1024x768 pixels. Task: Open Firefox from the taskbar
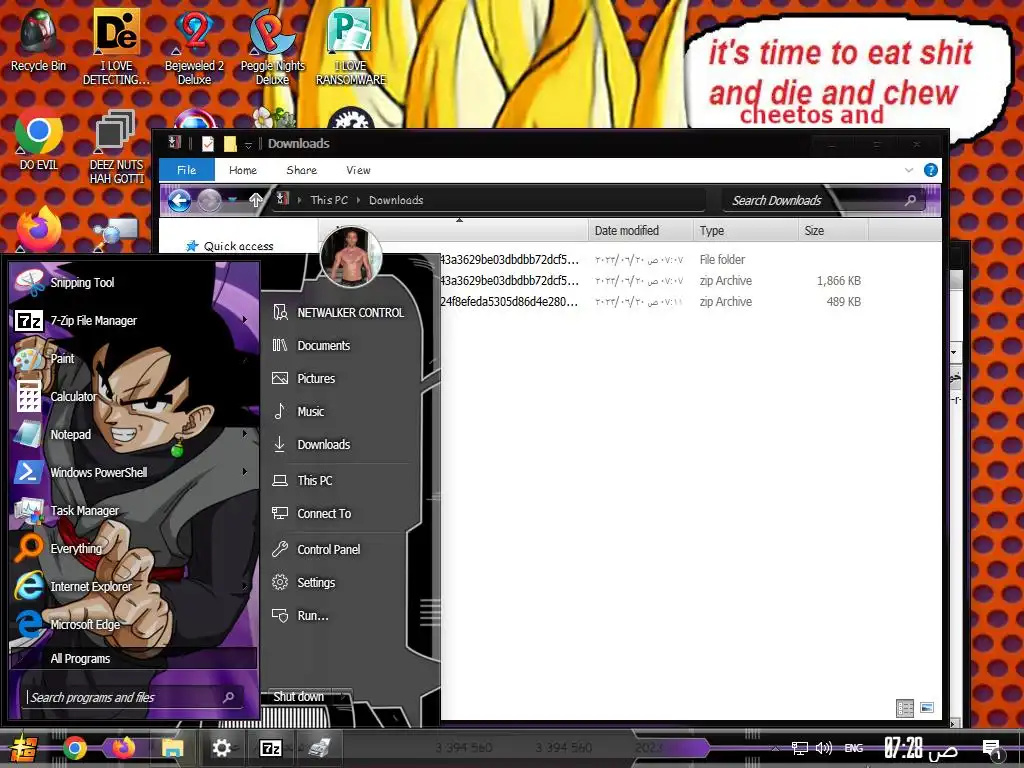coord(123,748)
